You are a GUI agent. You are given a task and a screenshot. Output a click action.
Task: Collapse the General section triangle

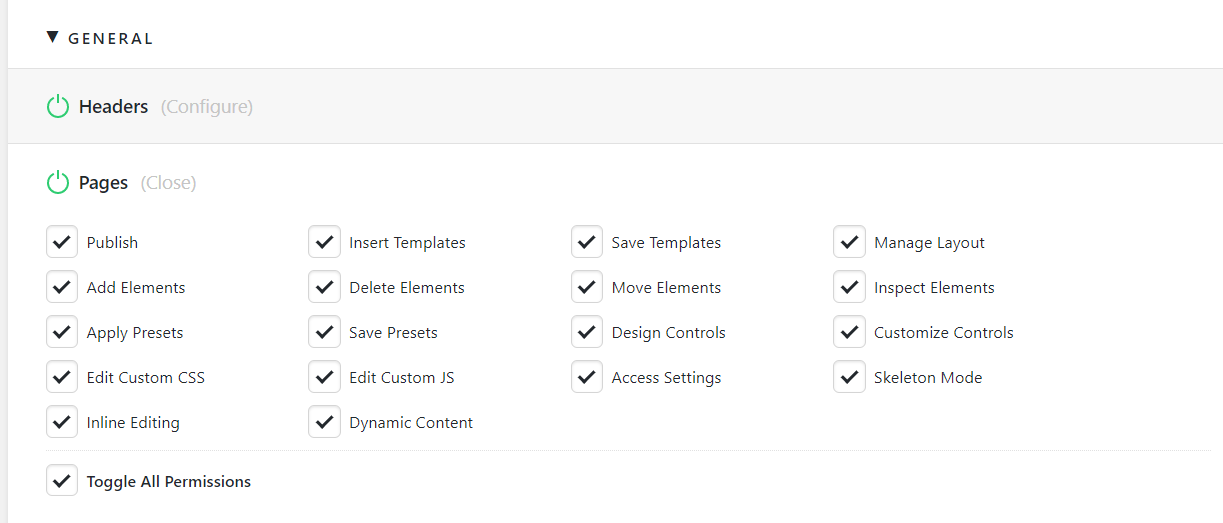pos(53,38)
